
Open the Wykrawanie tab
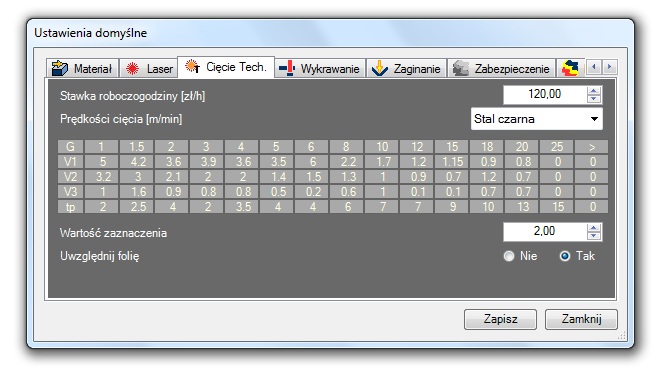320,68
